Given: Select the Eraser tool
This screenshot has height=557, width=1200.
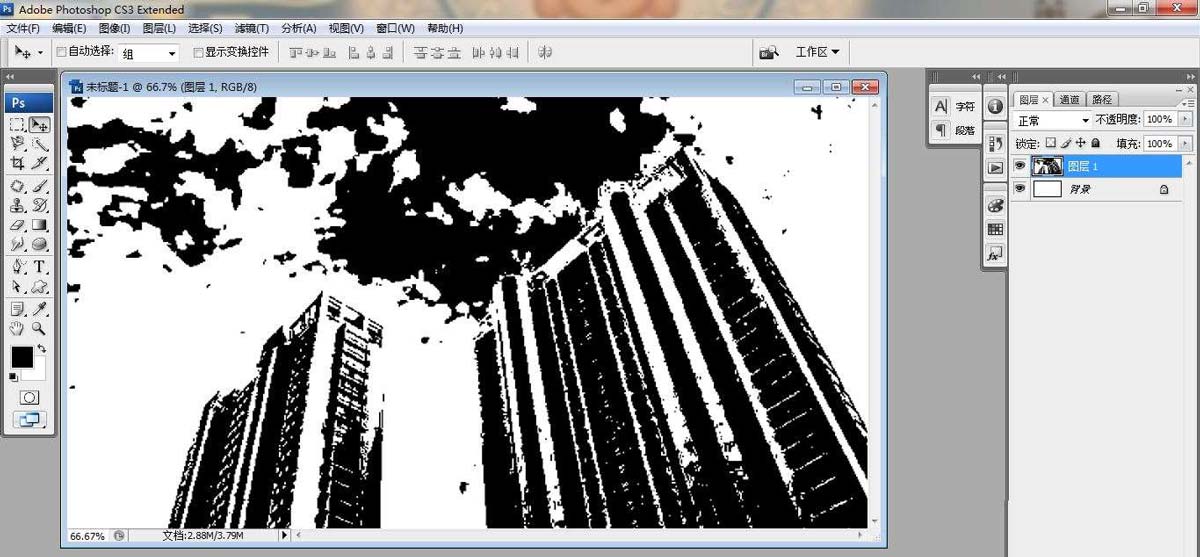Looking at the screenshot, I should [x=18, y=225].
